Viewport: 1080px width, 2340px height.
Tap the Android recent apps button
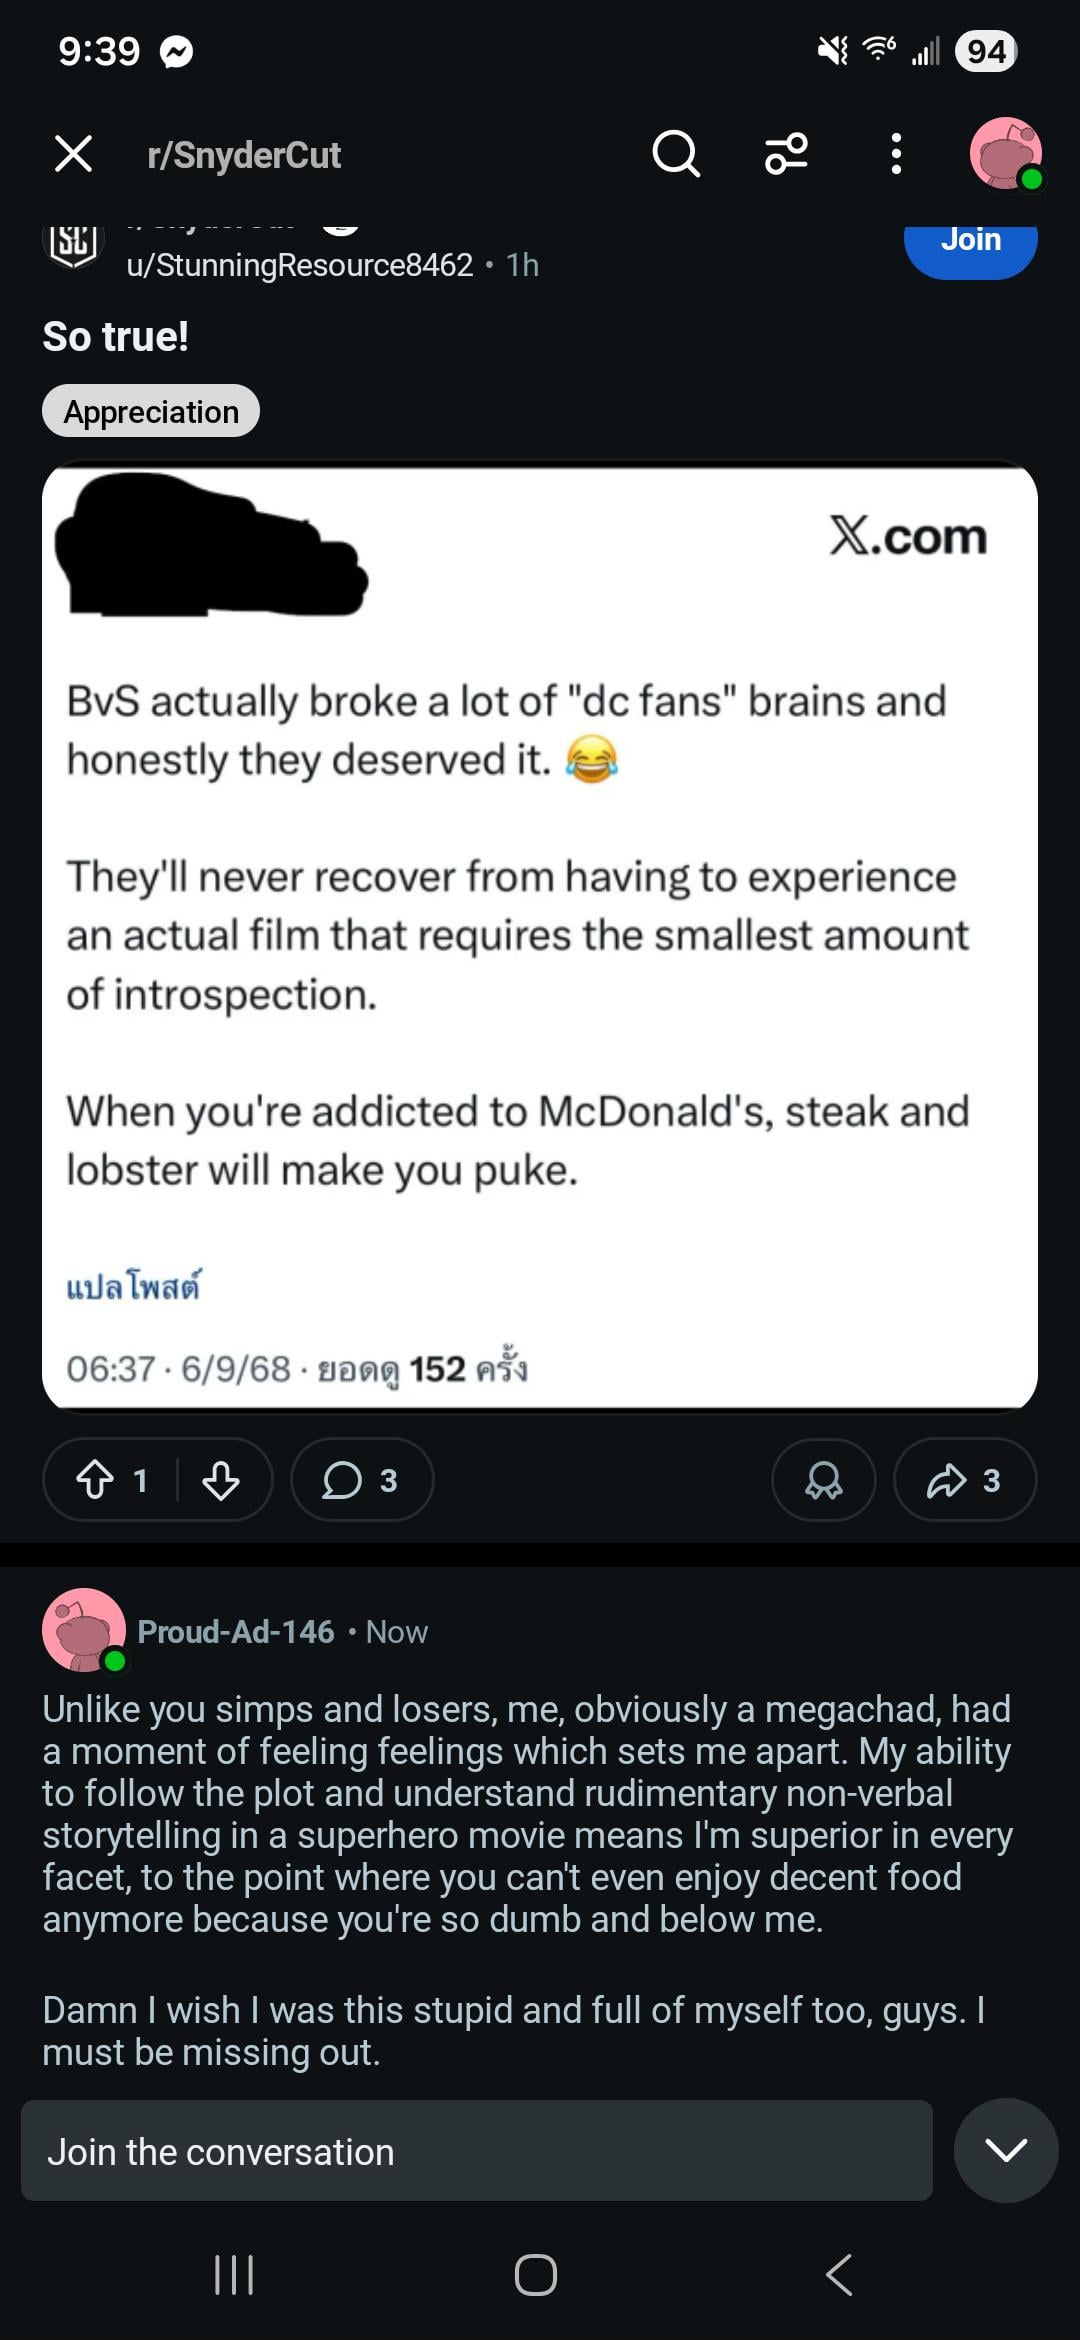click(234, 2275)
